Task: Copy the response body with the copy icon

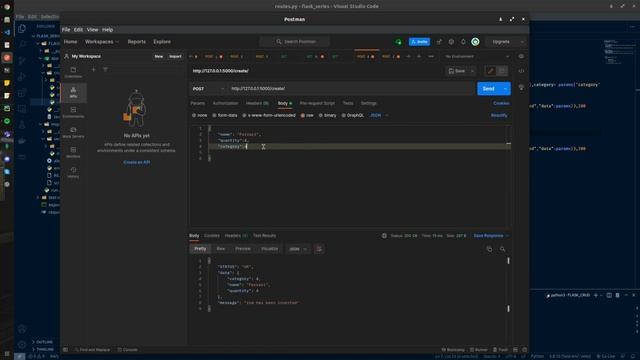Action: 489,249
